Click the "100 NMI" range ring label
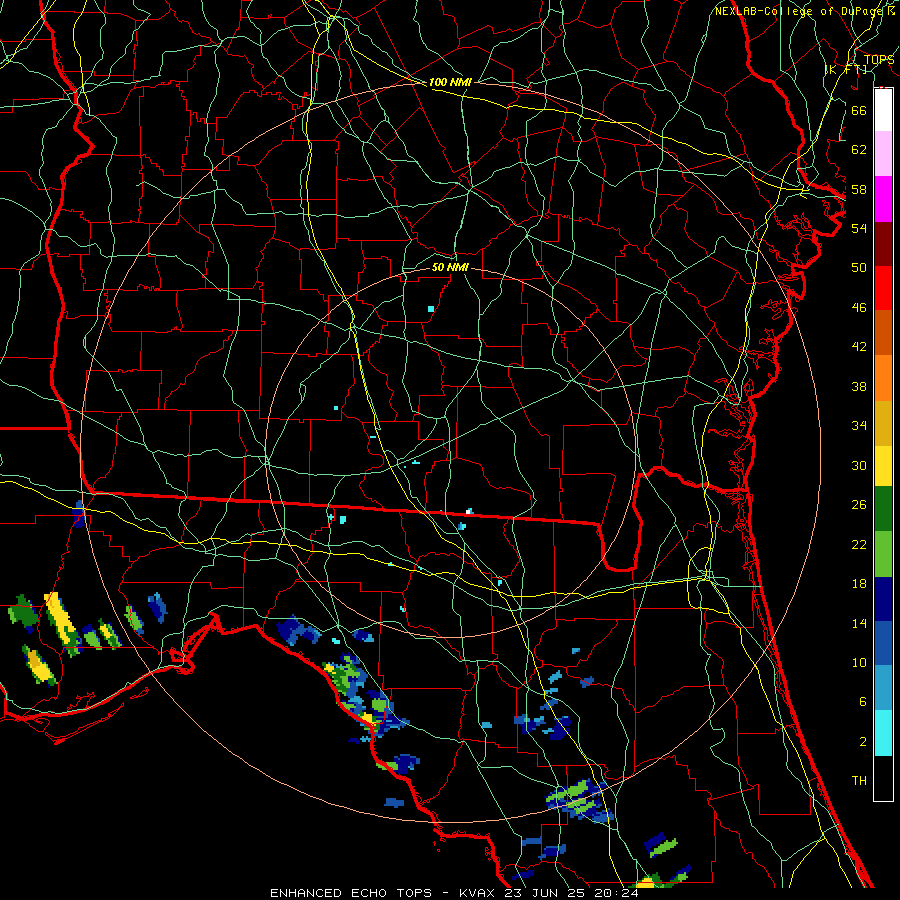Image resolution: width=900 pixels, height=900 pixels. pyautogui.click(x=450, y=83)
